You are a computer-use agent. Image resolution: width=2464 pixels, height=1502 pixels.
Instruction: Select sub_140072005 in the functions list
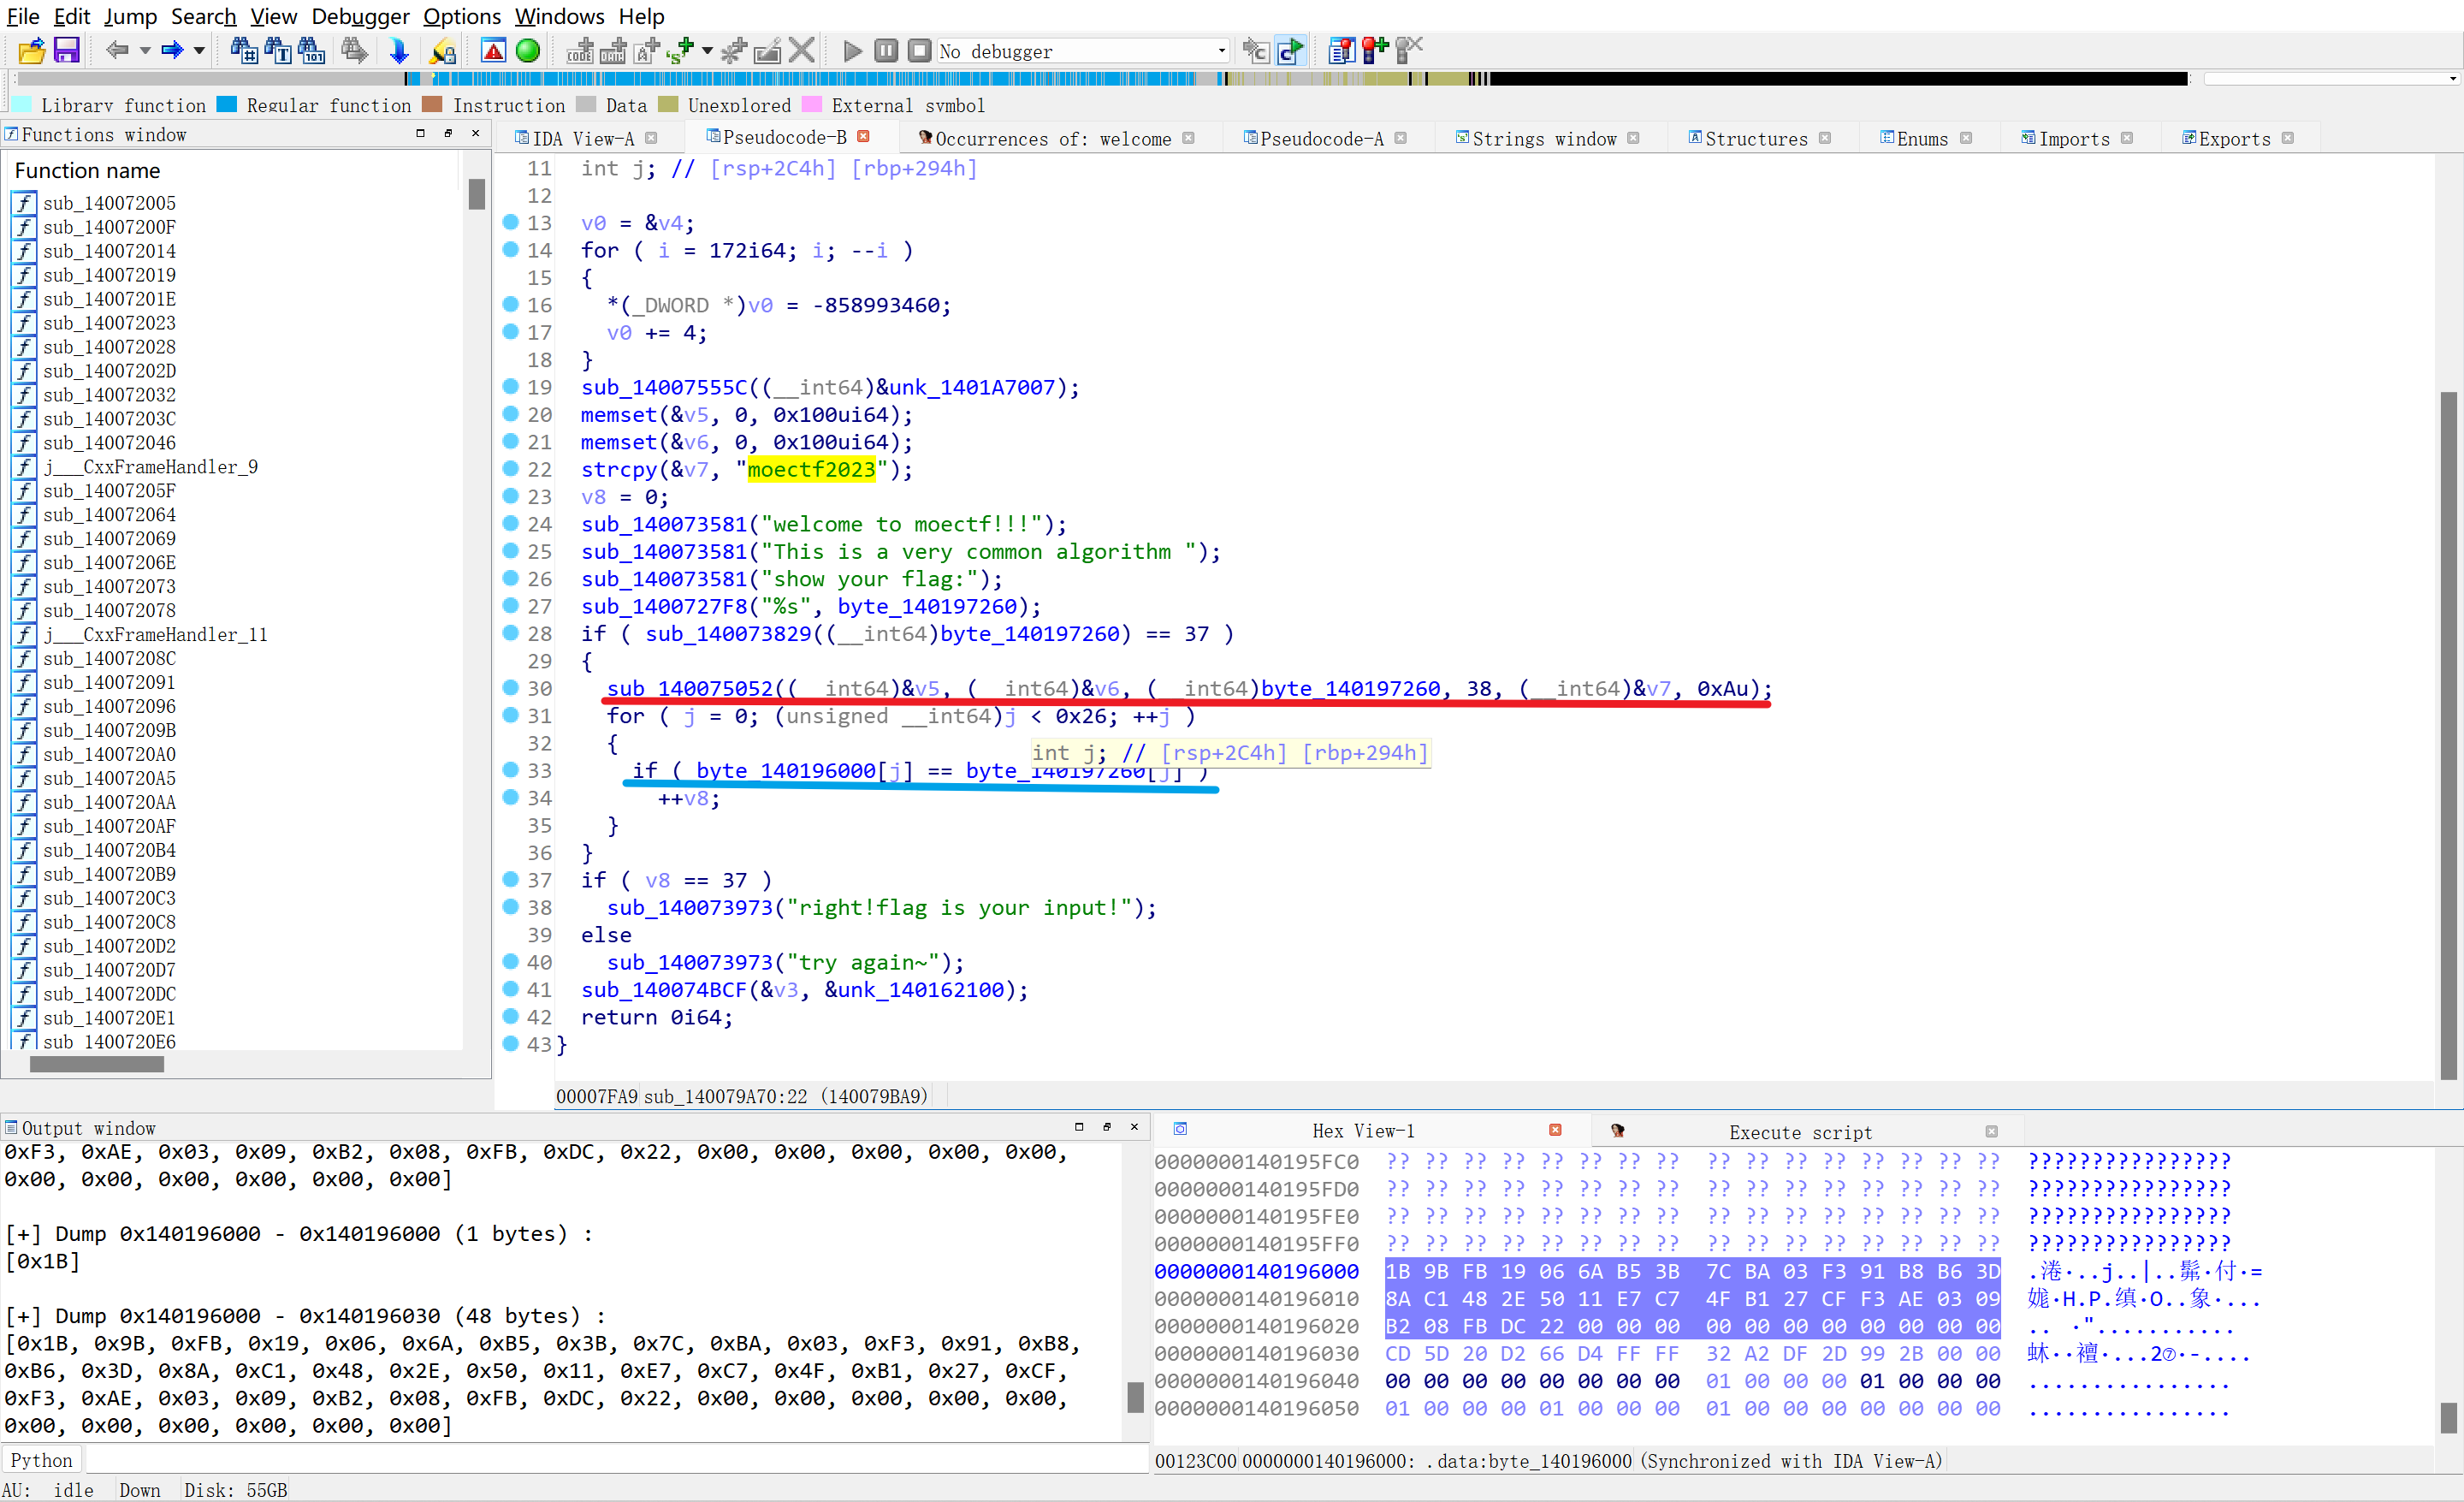click(x=109, y=203)
